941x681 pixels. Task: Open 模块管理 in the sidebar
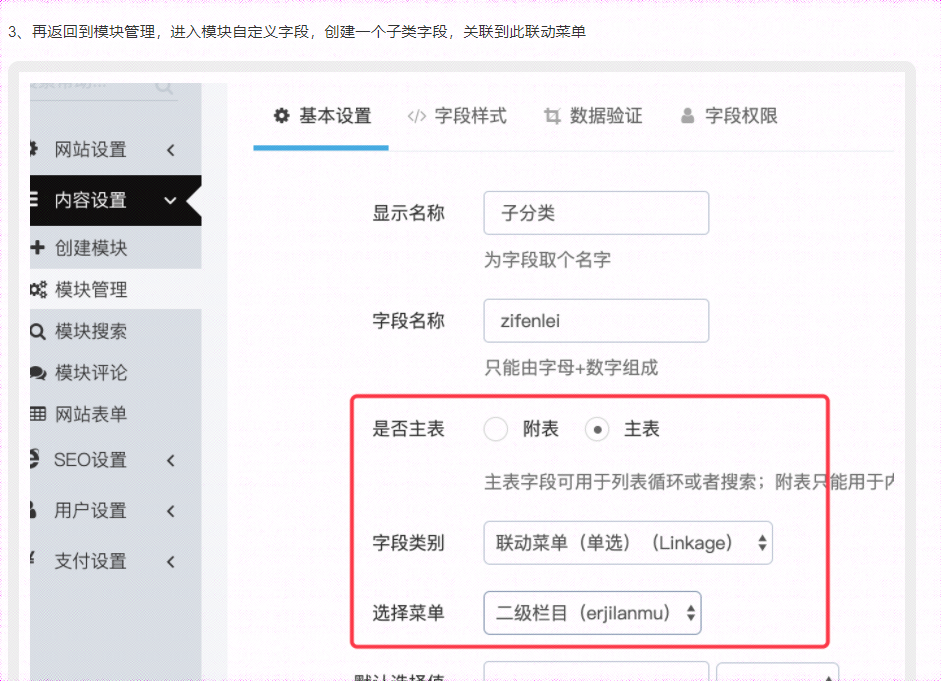(x=115, y=289)
